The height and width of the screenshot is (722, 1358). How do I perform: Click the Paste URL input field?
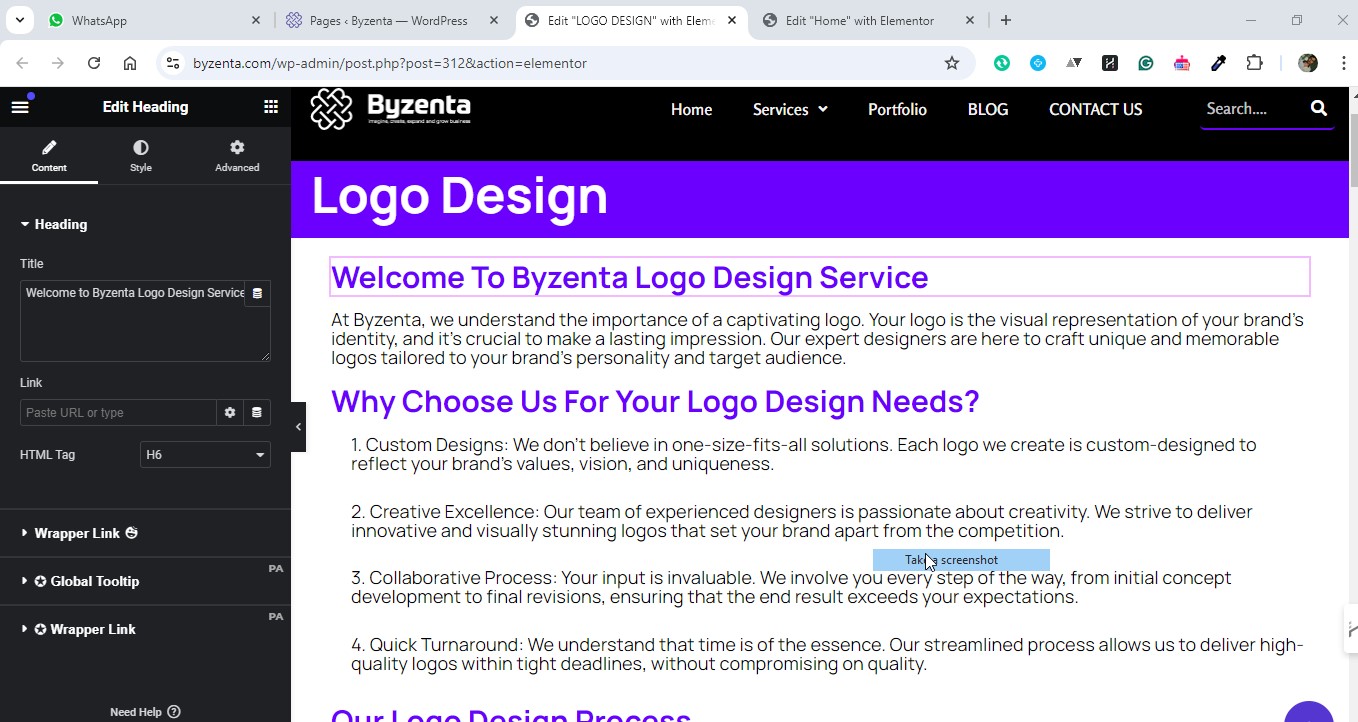click(117, 412)
